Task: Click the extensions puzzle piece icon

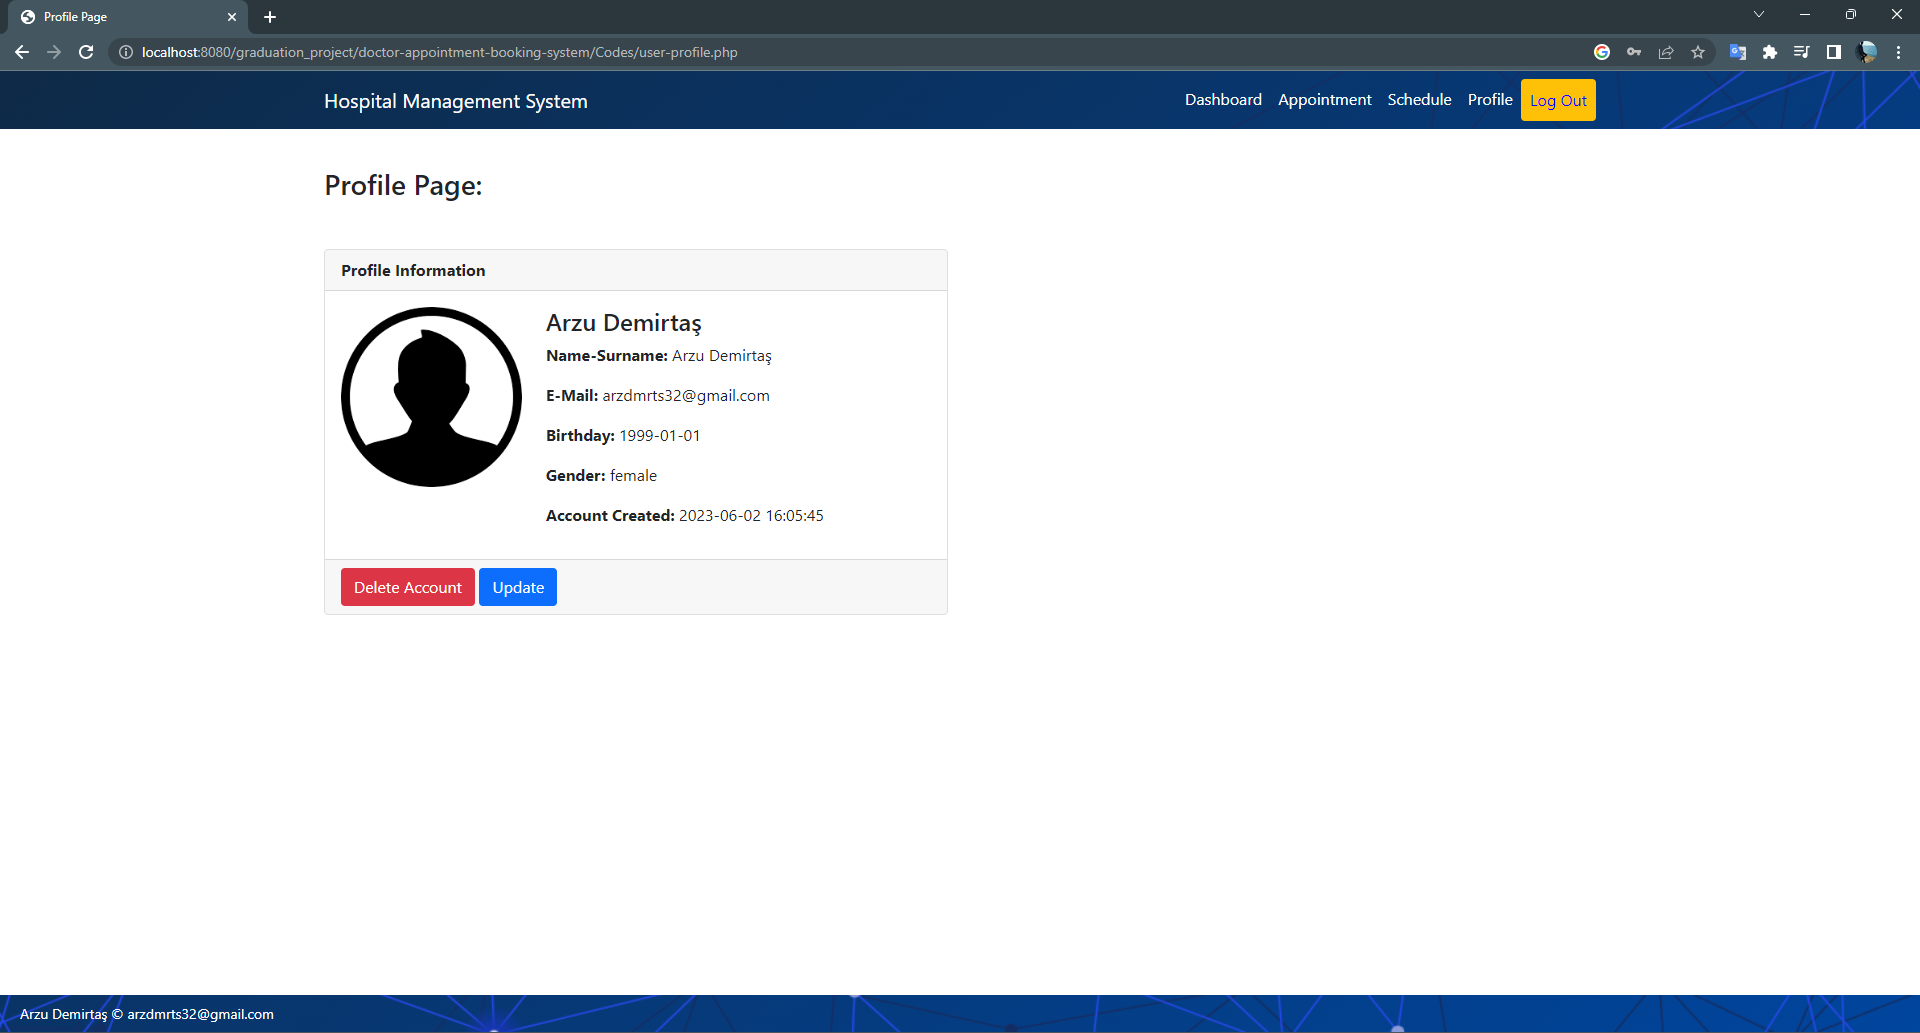Action: point(1770,52)
